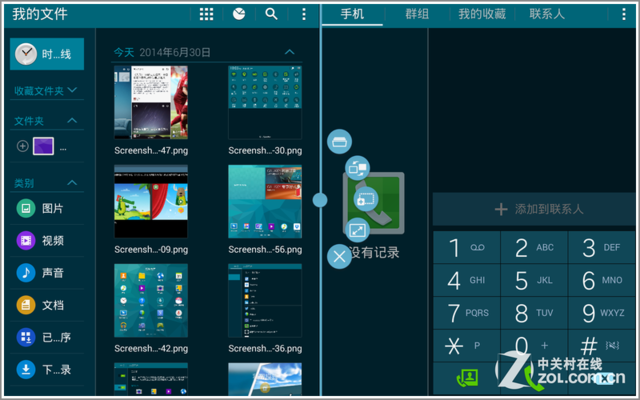
Task: Dial digit 8 TUV key
Action: [x=534, y=313]
